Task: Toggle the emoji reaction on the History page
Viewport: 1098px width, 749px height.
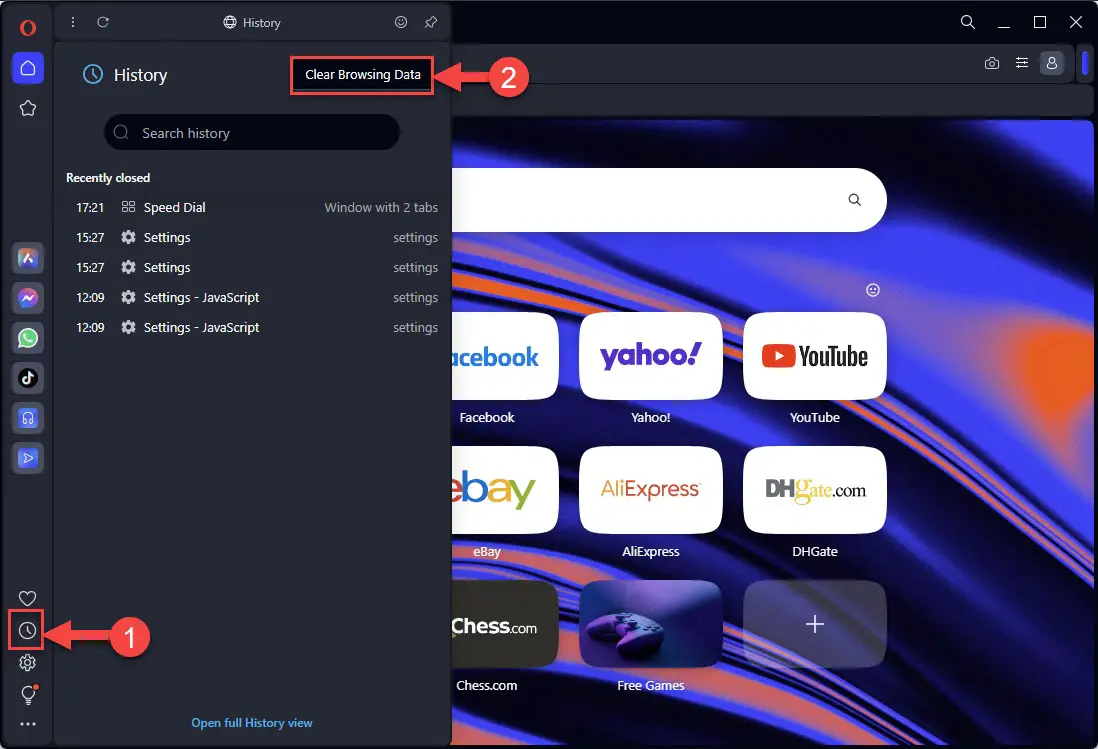Action: tap(401, 22)
